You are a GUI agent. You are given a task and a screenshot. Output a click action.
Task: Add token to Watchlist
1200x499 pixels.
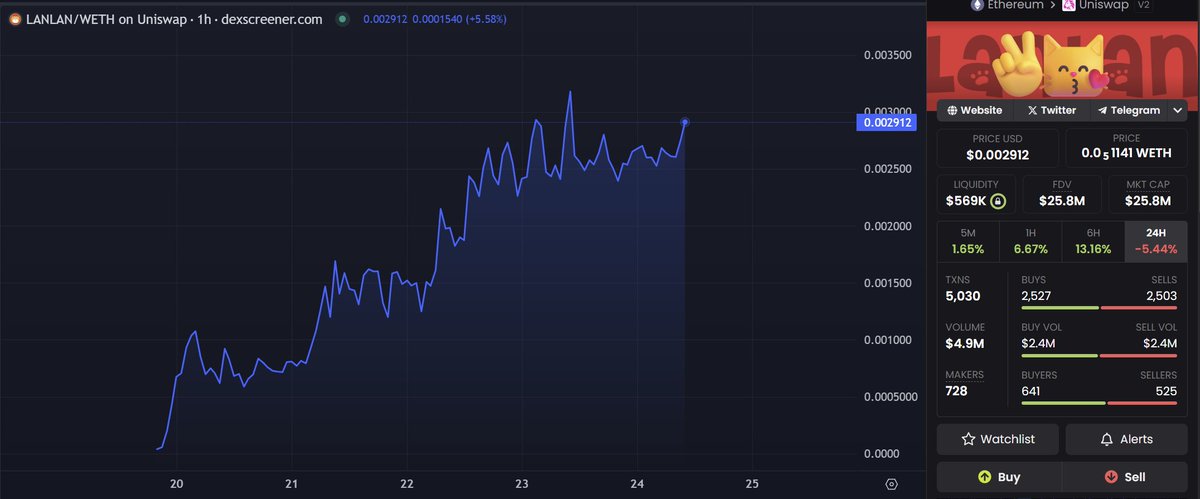[x=998, y=439]
